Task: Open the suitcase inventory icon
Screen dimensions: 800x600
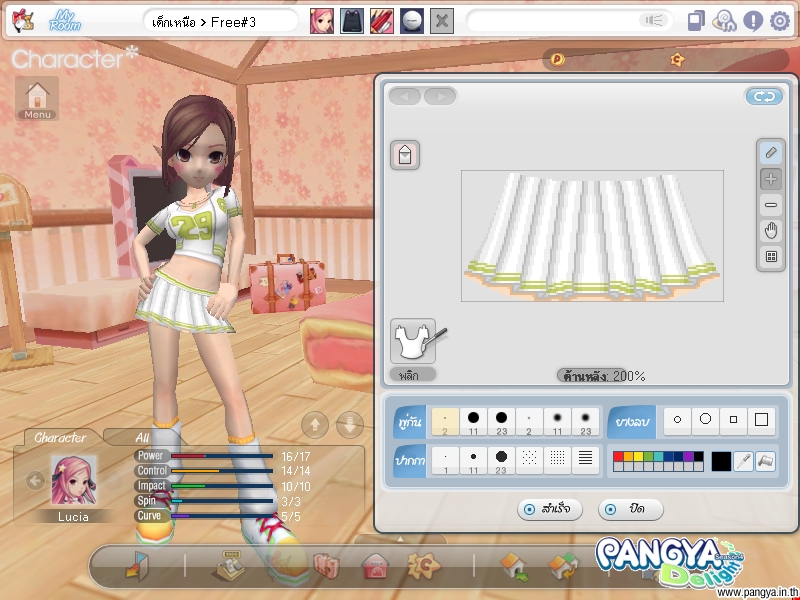Action: pyautogui.click(x=326, y=565)
